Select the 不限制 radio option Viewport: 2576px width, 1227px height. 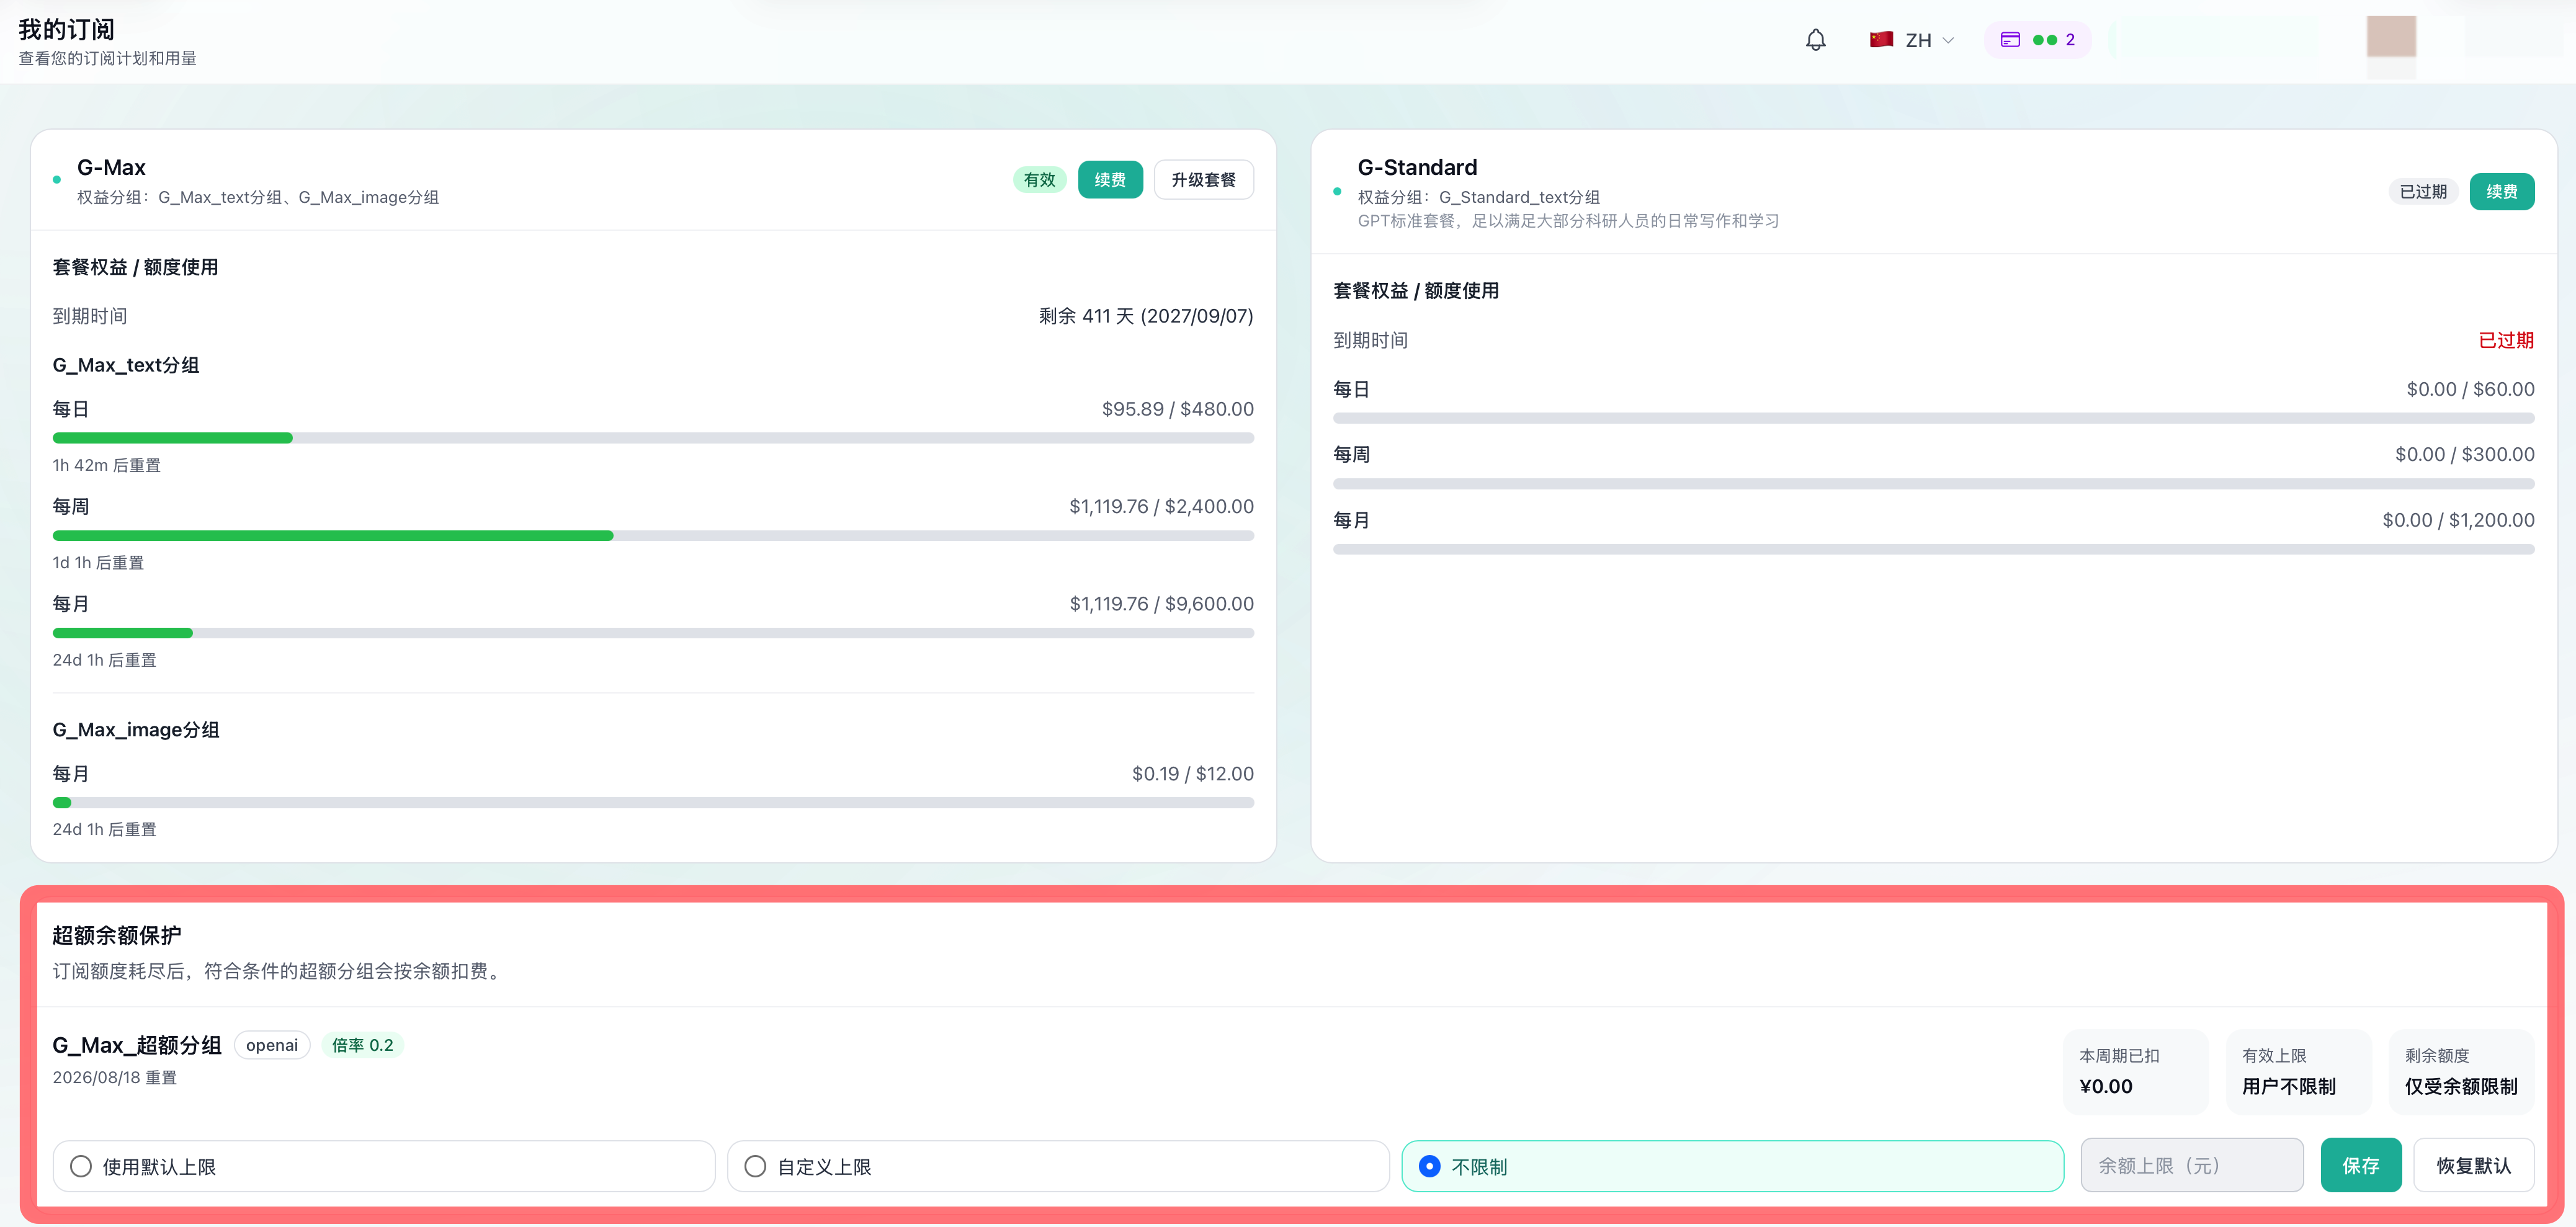coord(1732,1166)
